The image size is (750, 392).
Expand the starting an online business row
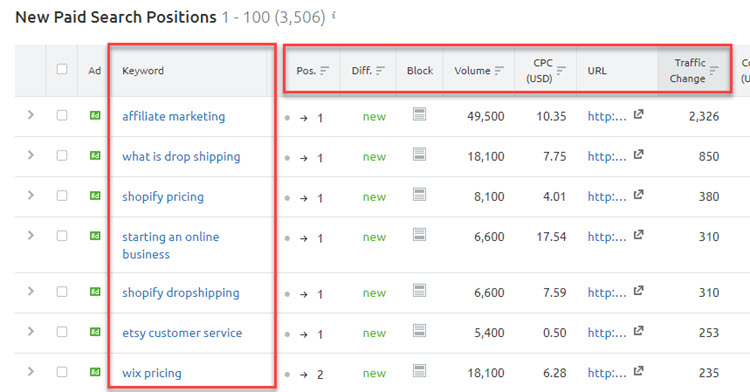31,235
